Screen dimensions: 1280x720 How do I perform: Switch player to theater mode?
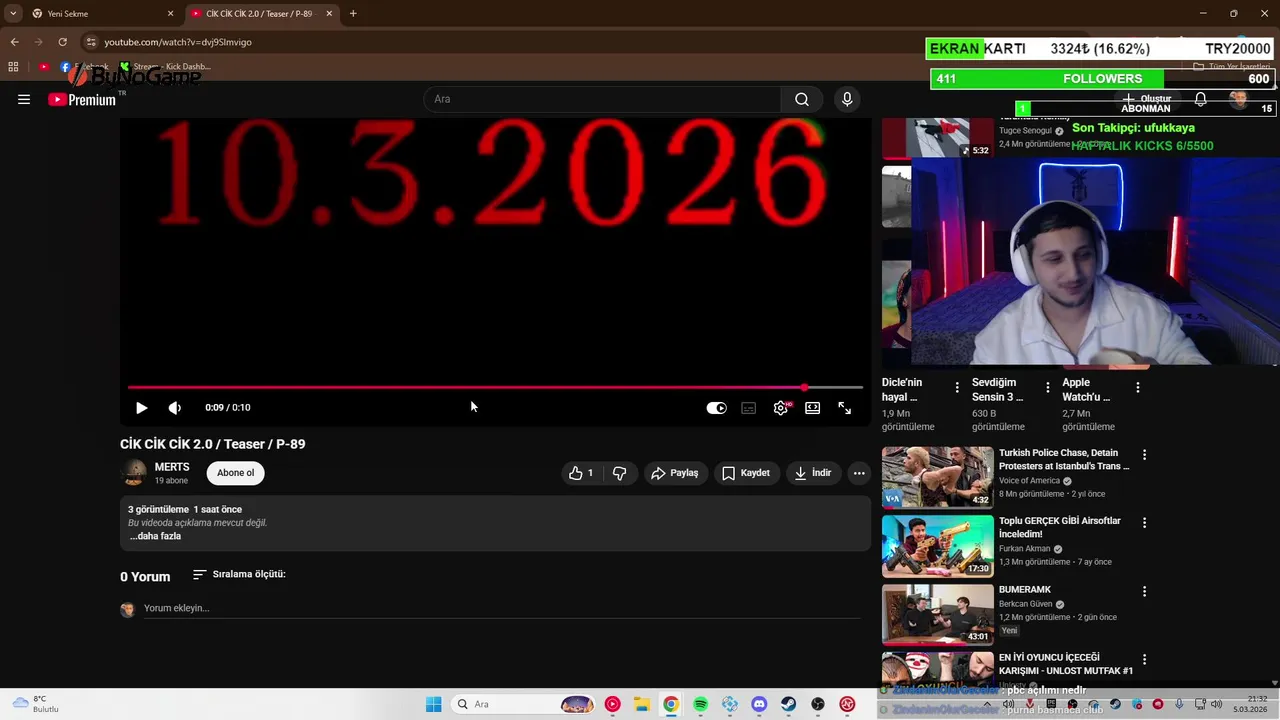[x=813, y=408]
